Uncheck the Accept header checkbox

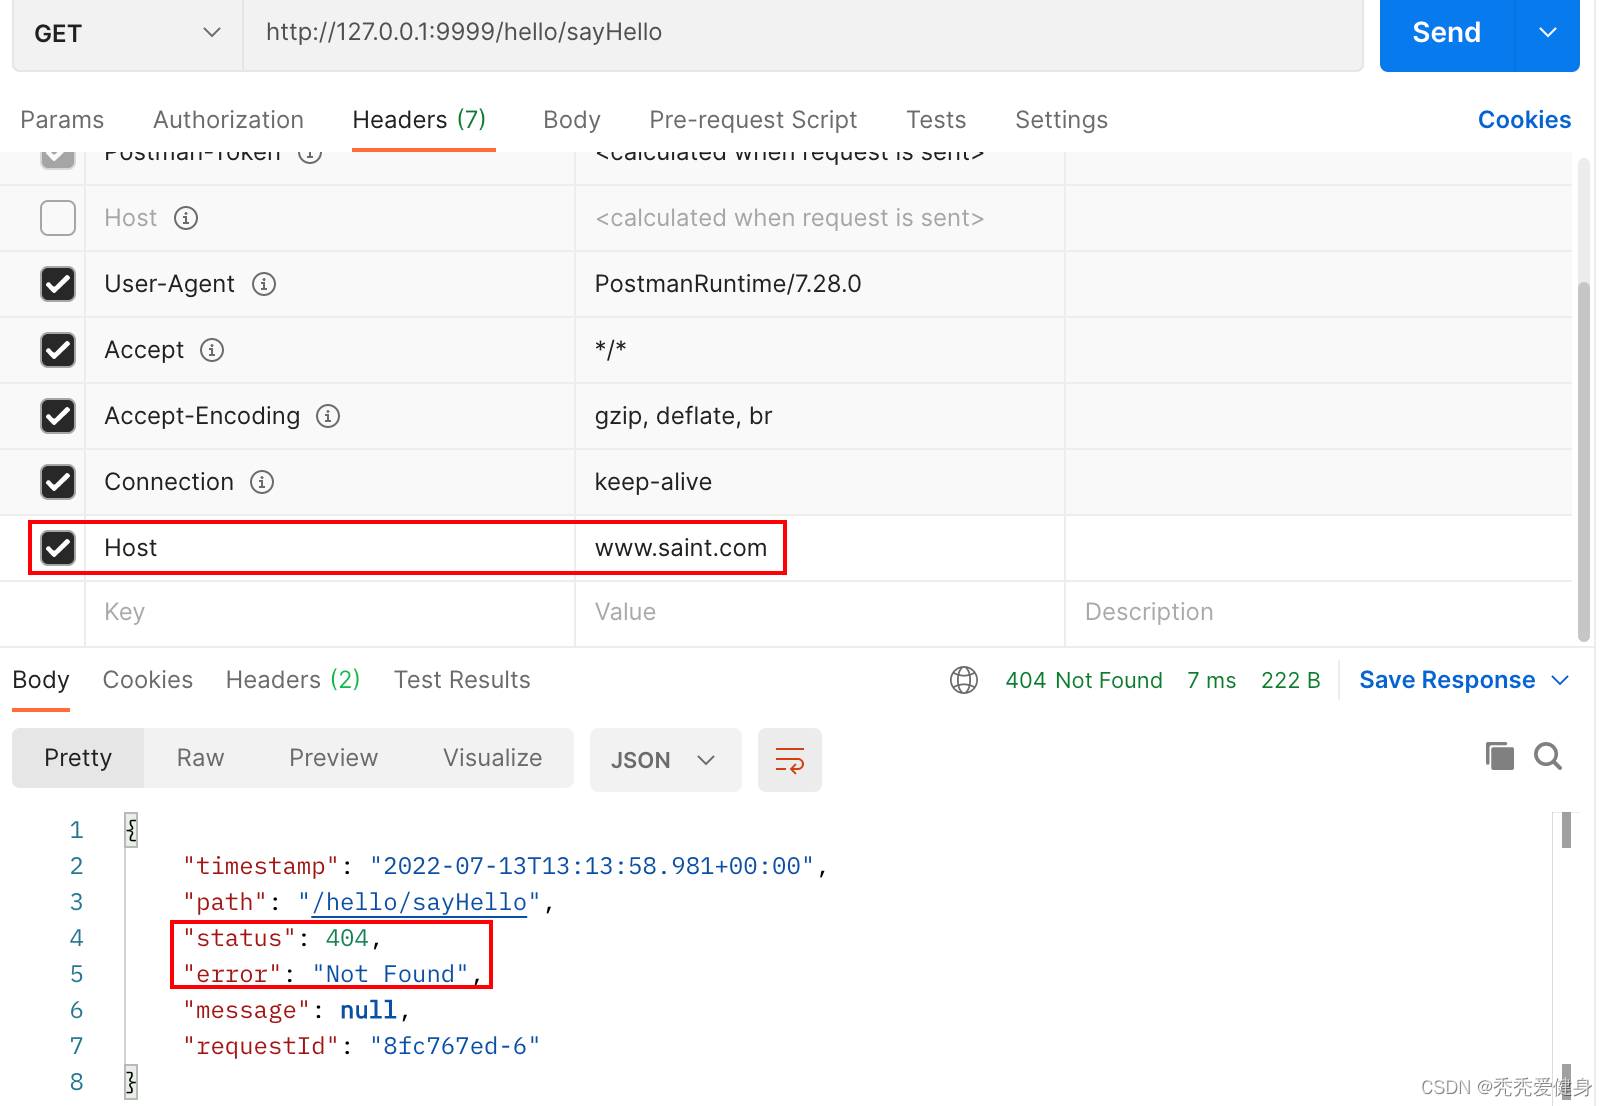point(58,350)
